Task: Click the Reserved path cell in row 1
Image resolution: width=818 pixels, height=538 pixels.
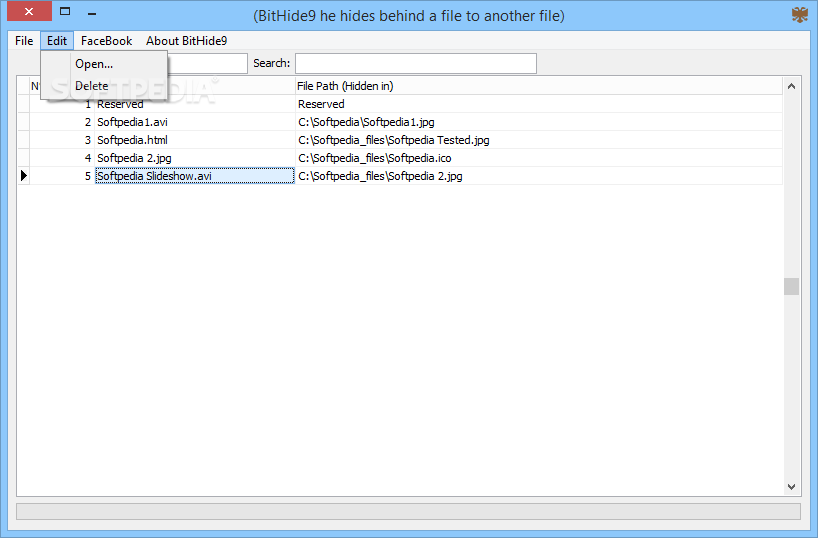Action: [538, 104]
